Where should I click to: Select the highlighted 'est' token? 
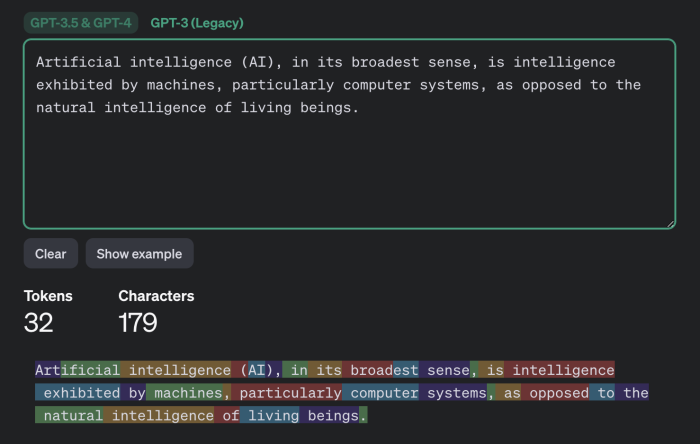406,370
